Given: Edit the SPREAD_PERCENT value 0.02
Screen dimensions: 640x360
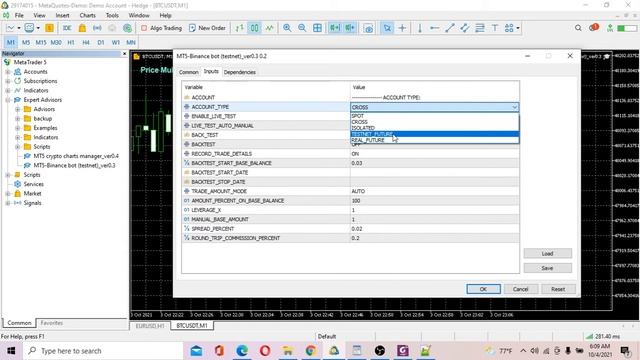Looking at the screenshot, I should pos(435,229).
